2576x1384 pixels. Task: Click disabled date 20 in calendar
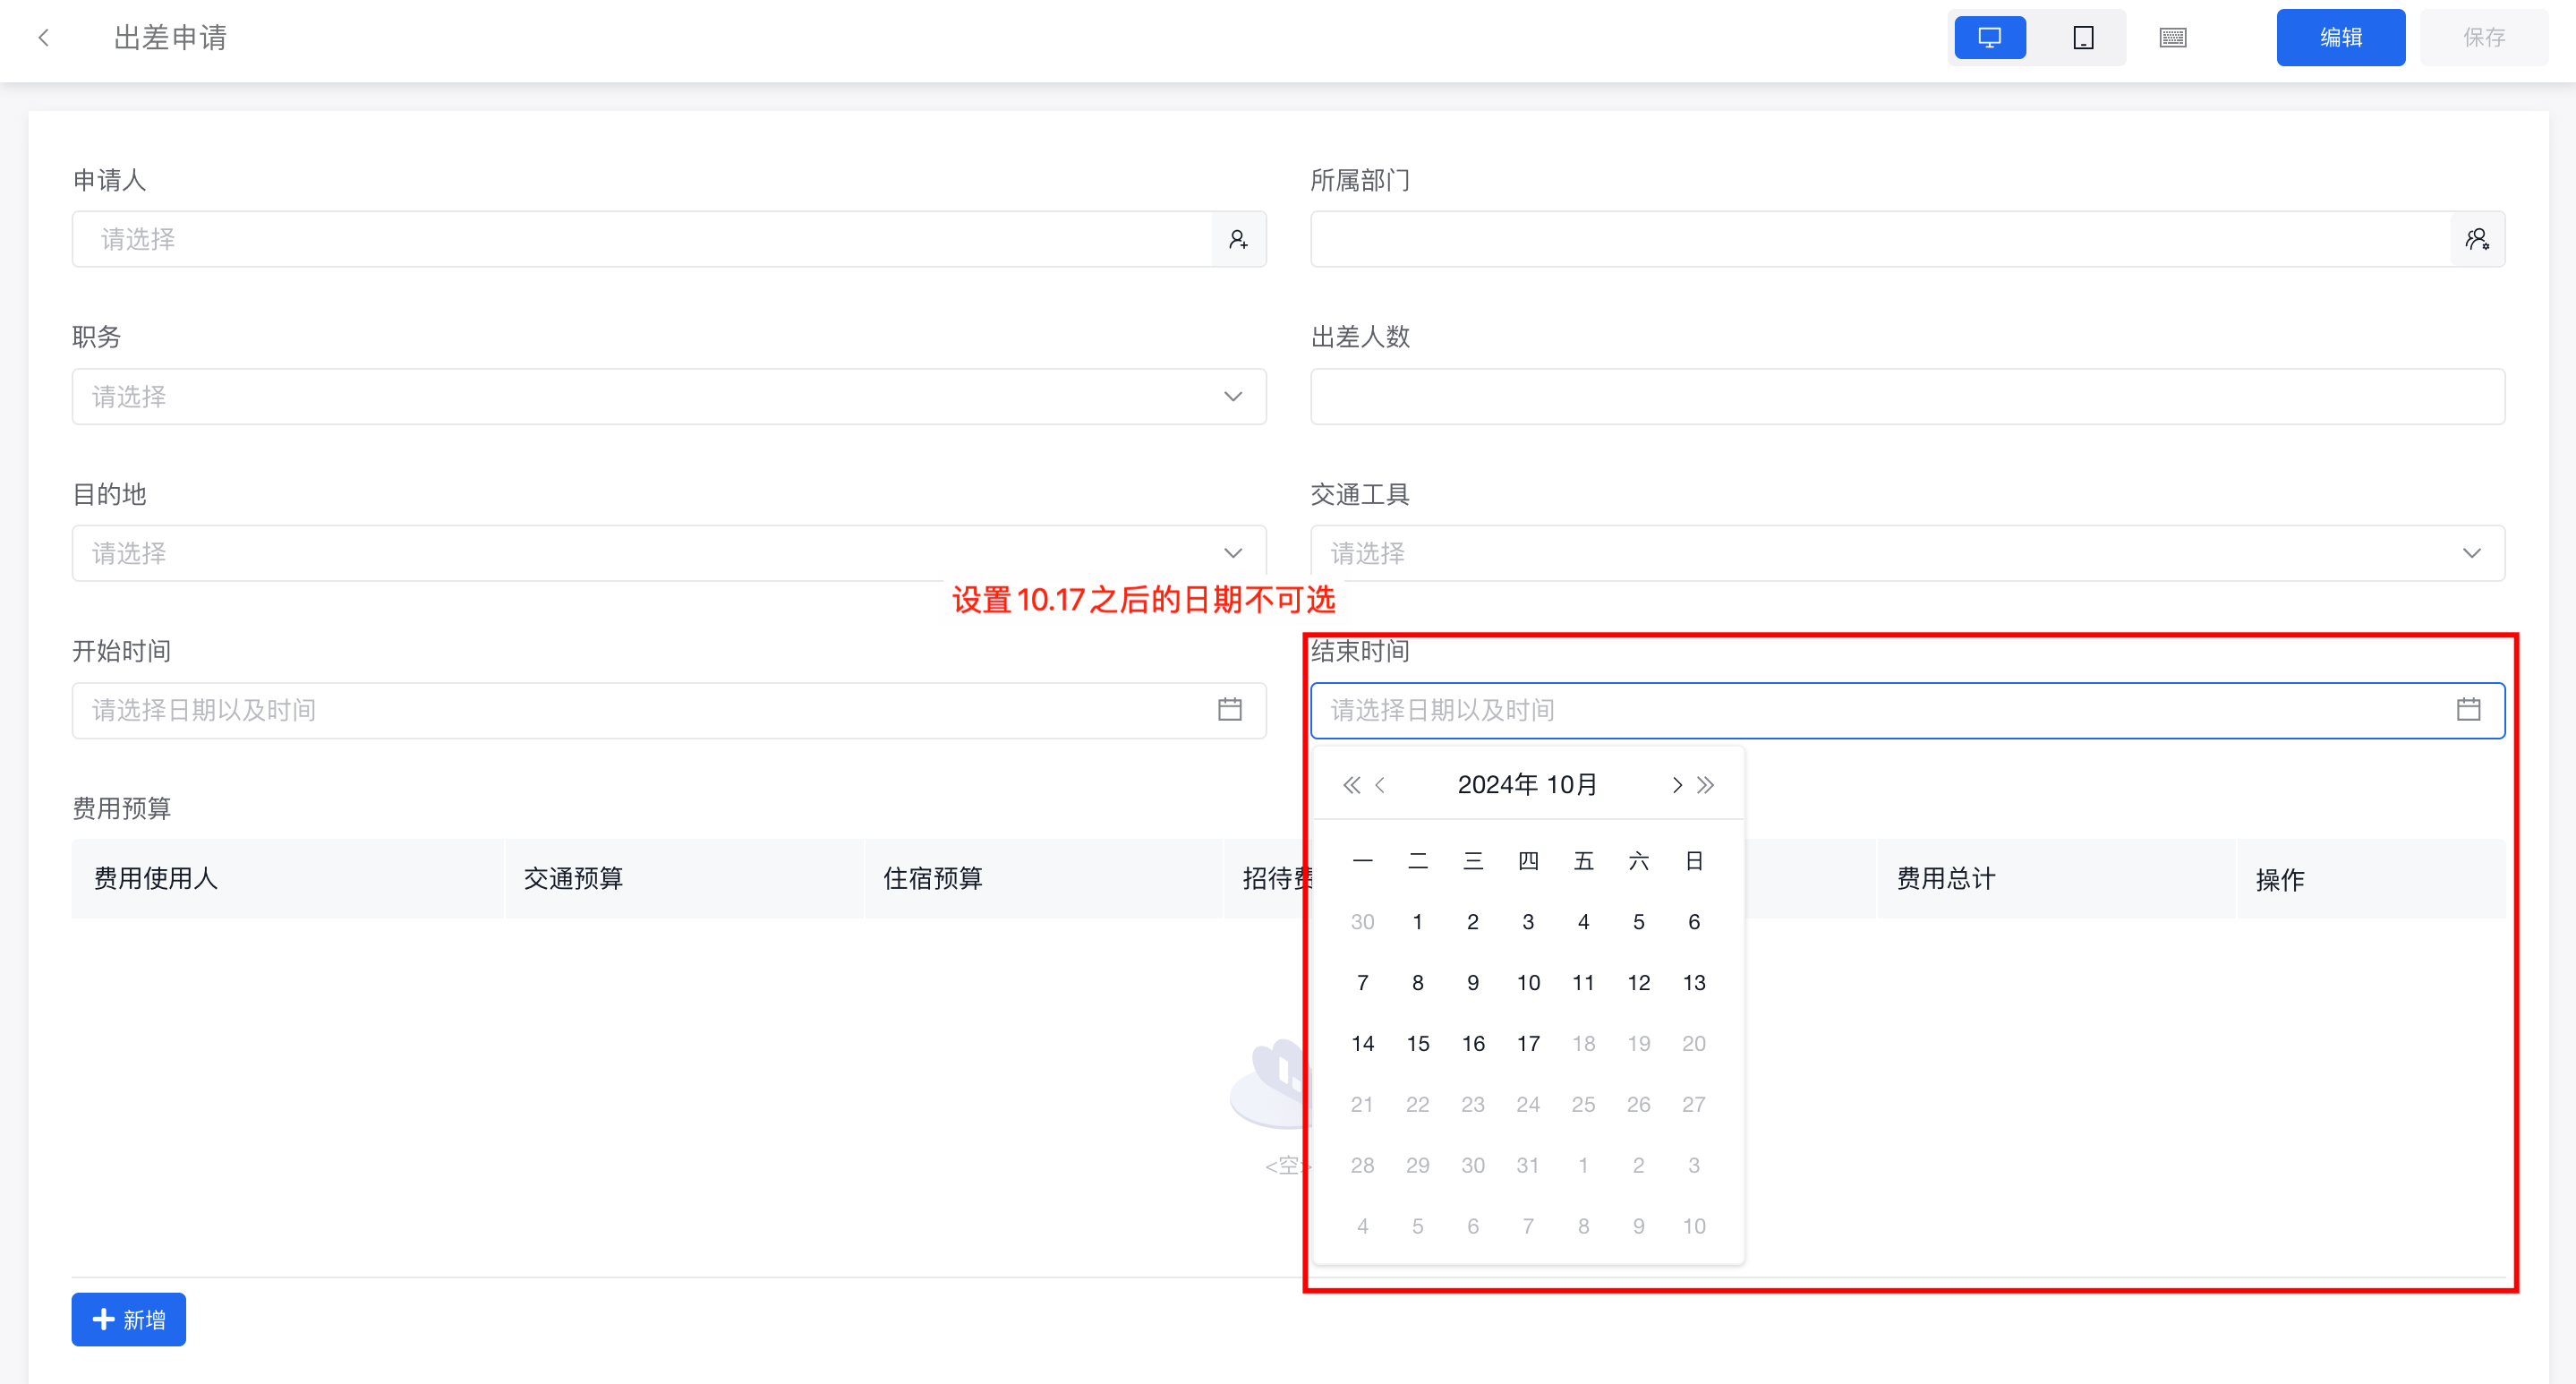coord(1694,1044)
